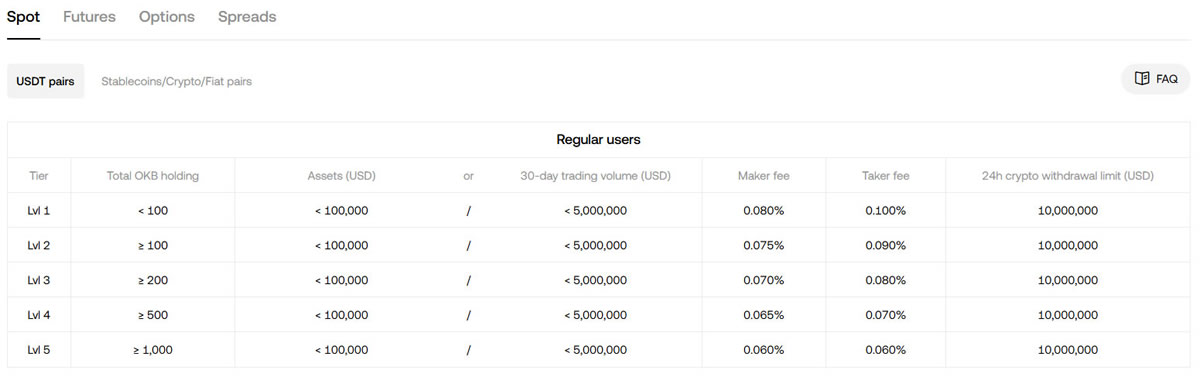Click Lvl 5 withdrawal limit 10,000,000
Image resolution: width=1200 pixels, height=381 pixels.
(1067, 350)
